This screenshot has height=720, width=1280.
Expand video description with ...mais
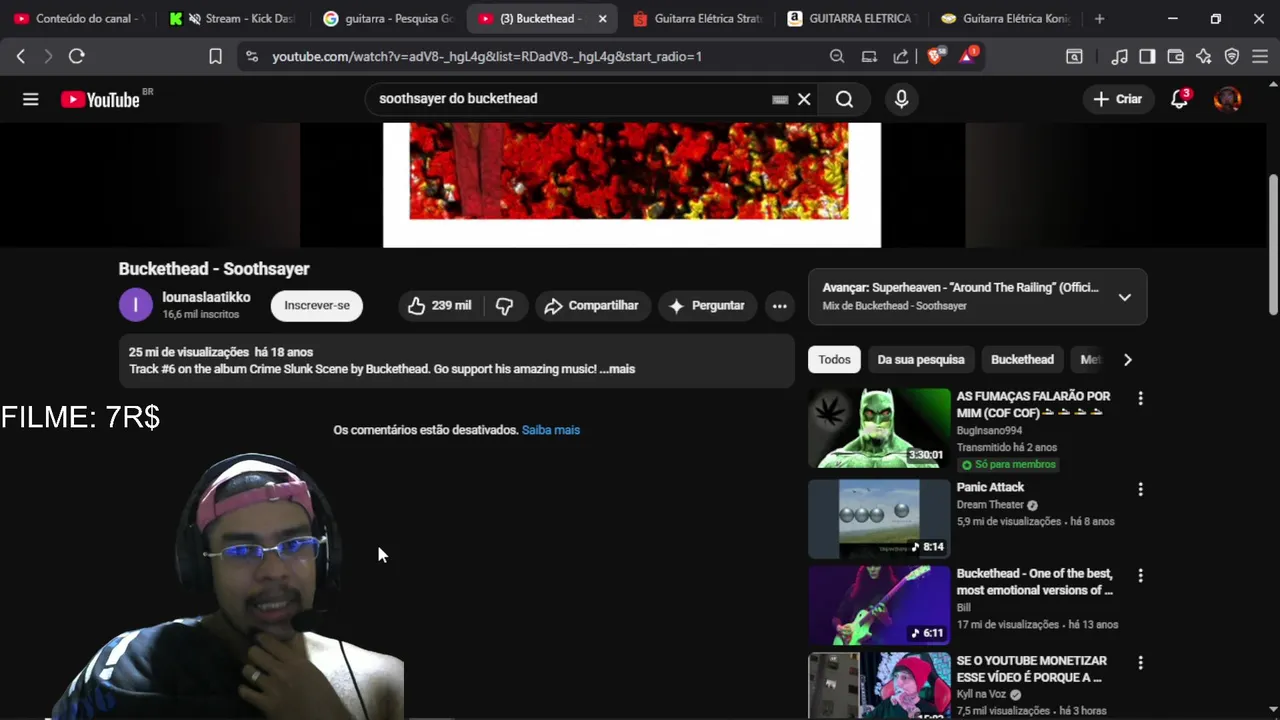pos(617,369)
